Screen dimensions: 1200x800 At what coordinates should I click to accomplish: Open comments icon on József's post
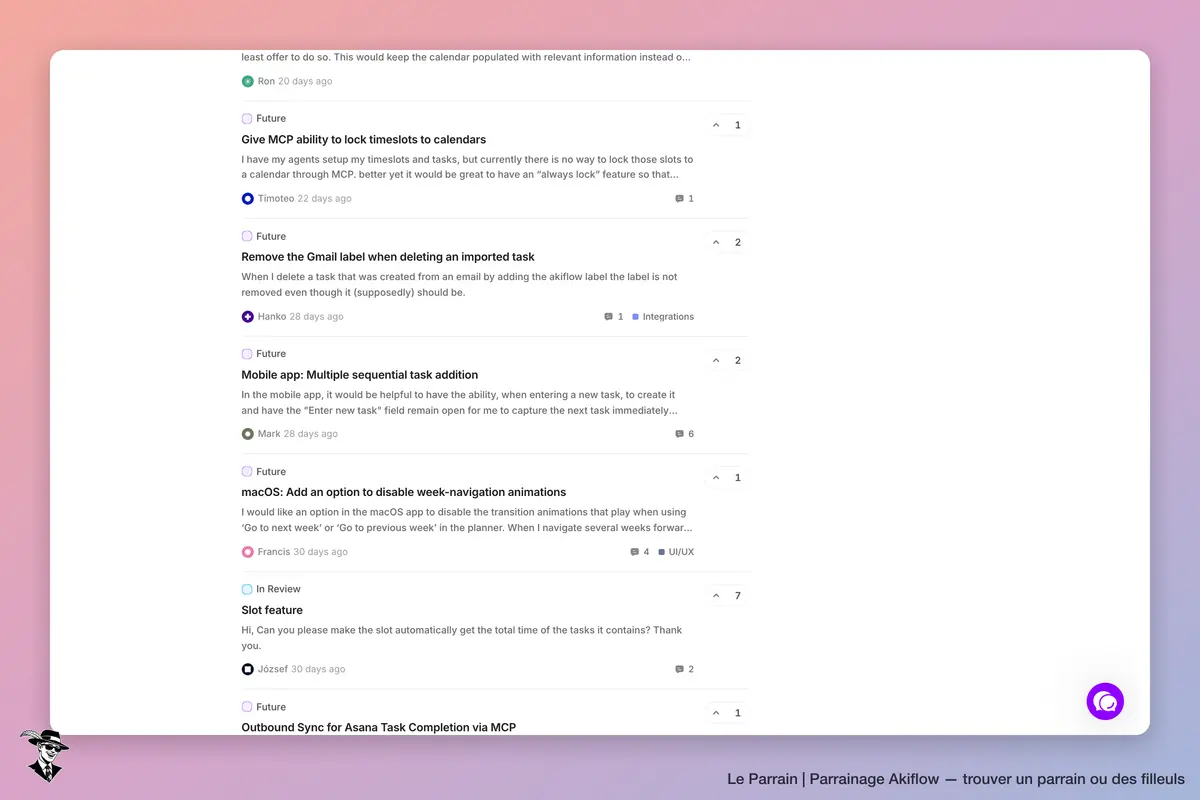pos(679,669)
